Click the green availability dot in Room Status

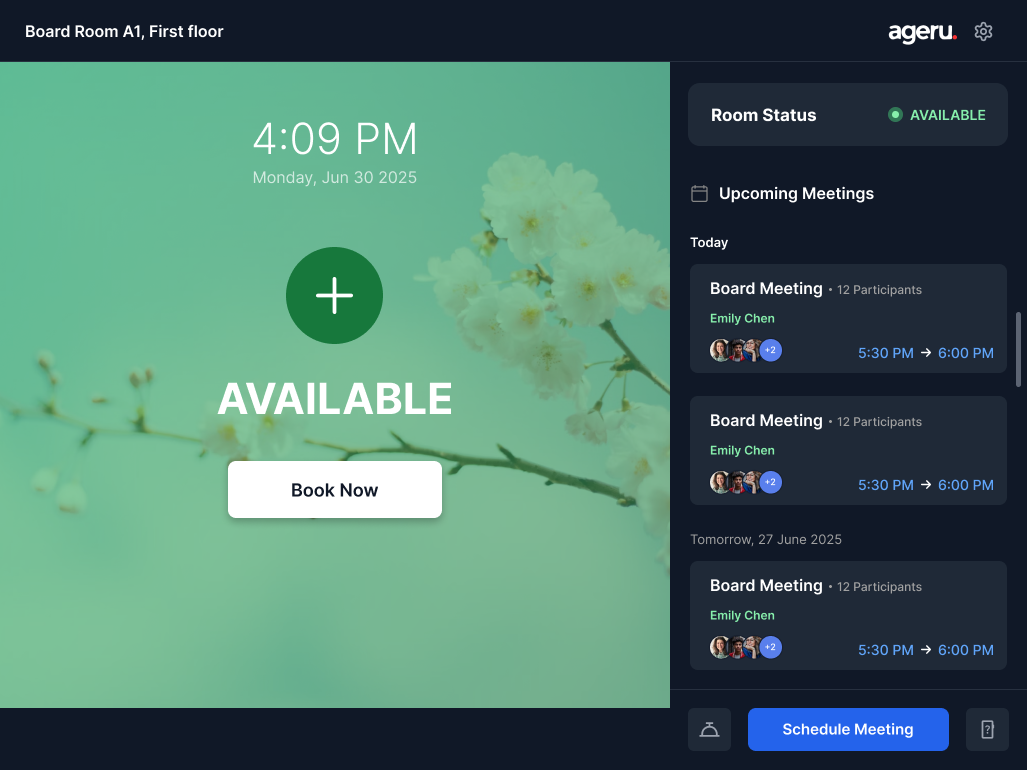click(x=895, y=114)
